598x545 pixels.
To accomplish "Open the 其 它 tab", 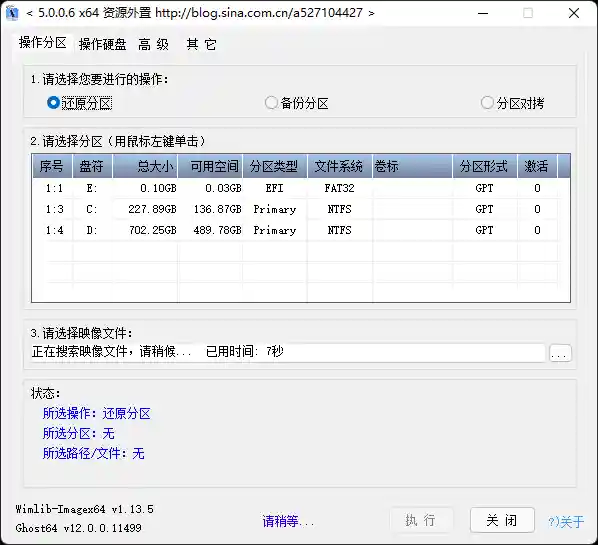I will pyautogui.click(x=201, y=44).
